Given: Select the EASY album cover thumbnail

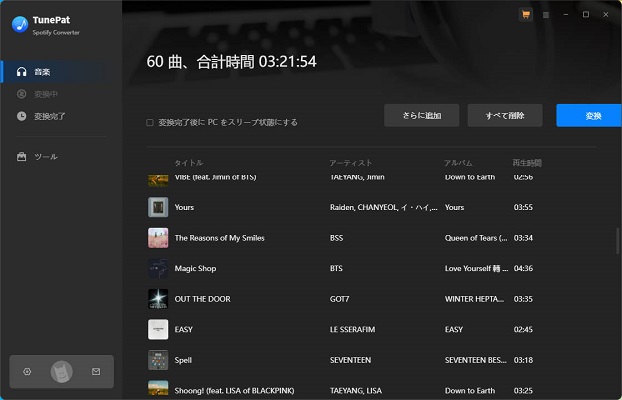Looking at the screenshot, I should click(158, 329).
